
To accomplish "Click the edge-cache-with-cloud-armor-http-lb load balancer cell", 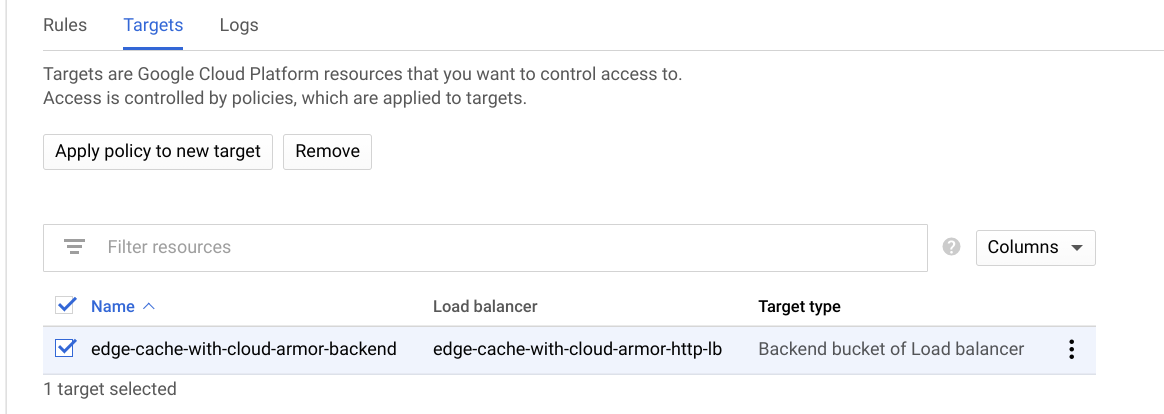I will [x=577, y=349].
